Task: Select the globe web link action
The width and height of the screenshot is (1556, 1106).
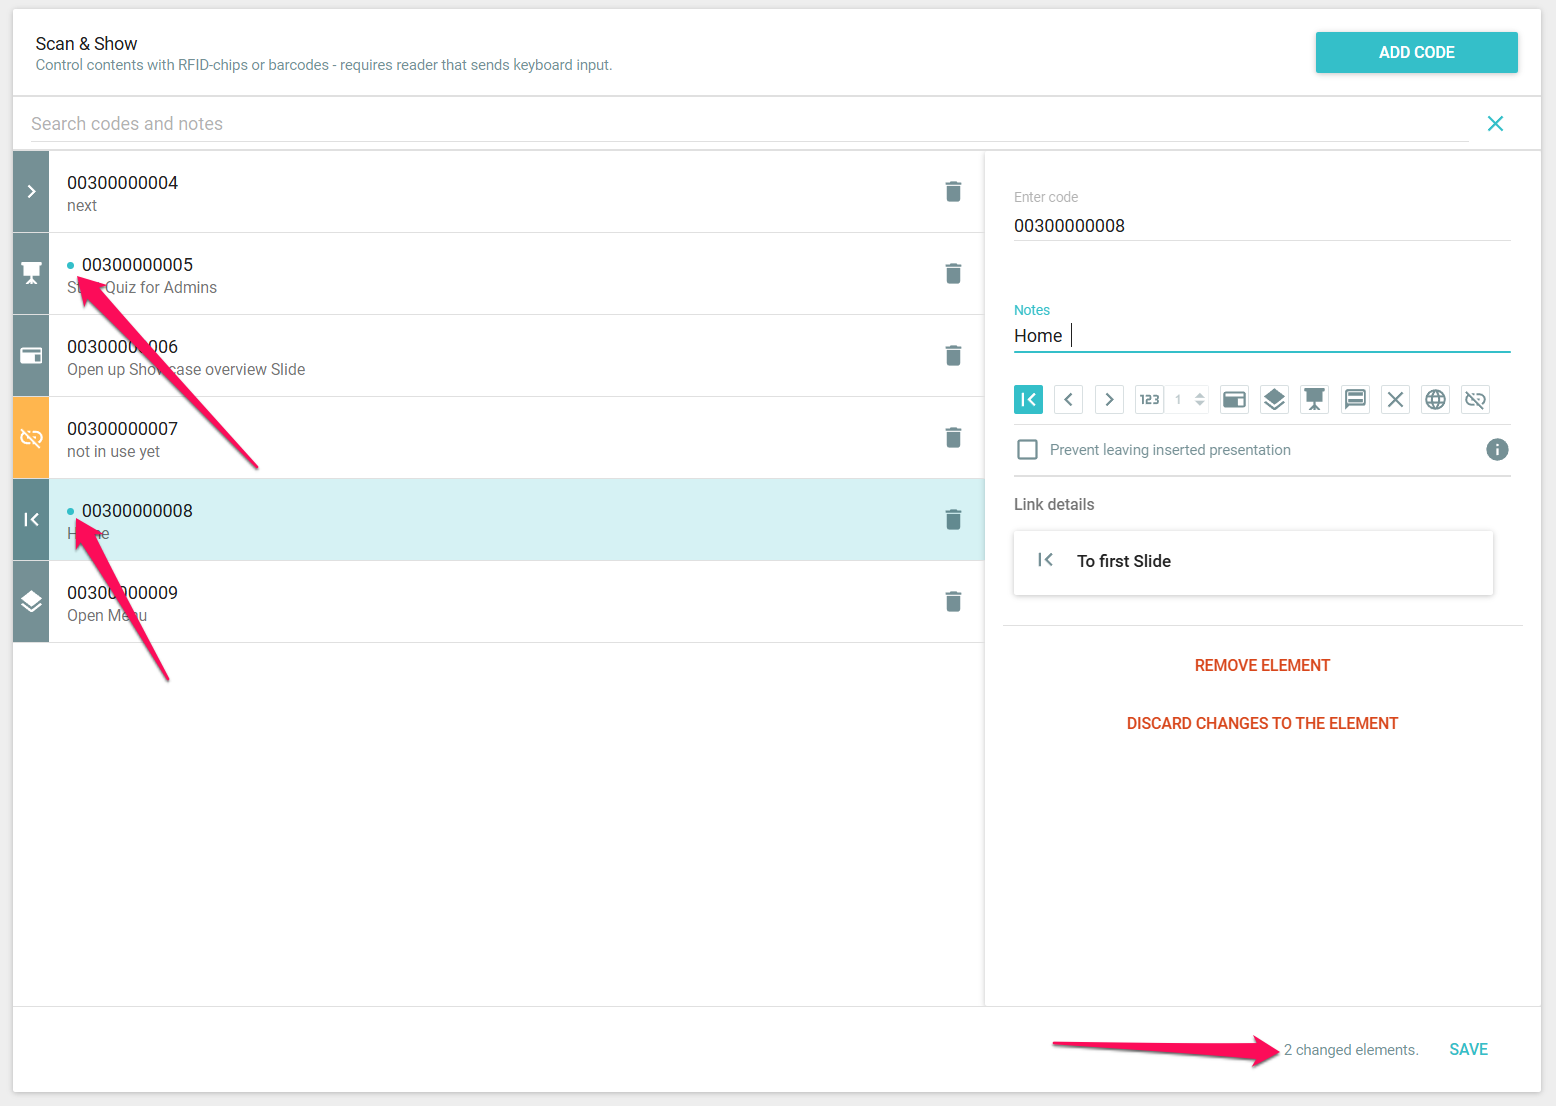Action: click(1435, 400)
